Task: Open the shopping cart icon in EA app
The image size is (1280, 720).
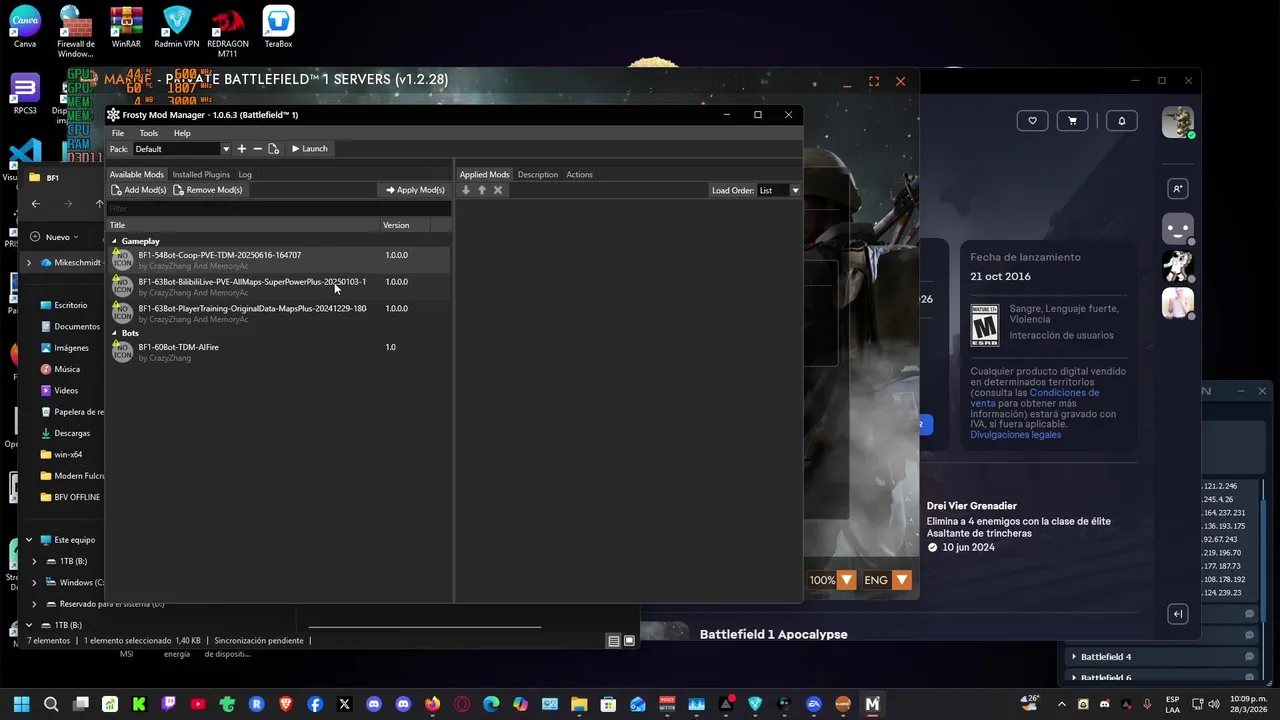Action: tap(1072, 121)
